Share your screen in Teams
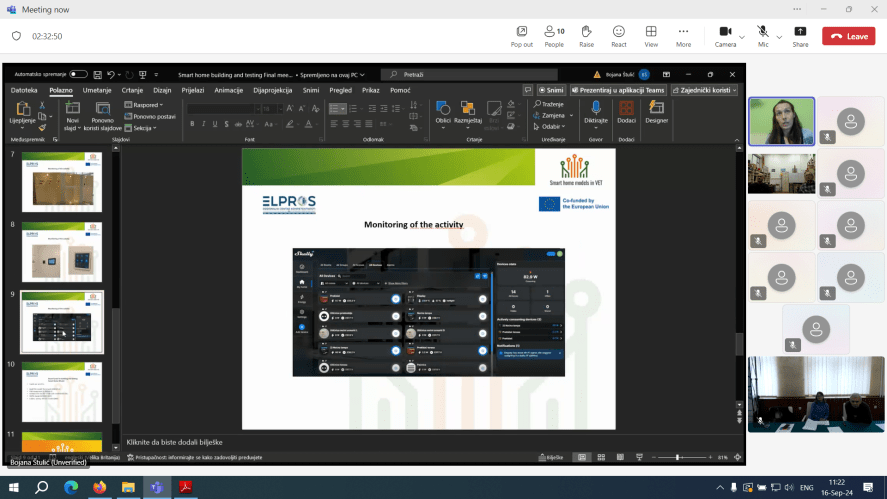 pyautogui.click(x=800, y=36)
